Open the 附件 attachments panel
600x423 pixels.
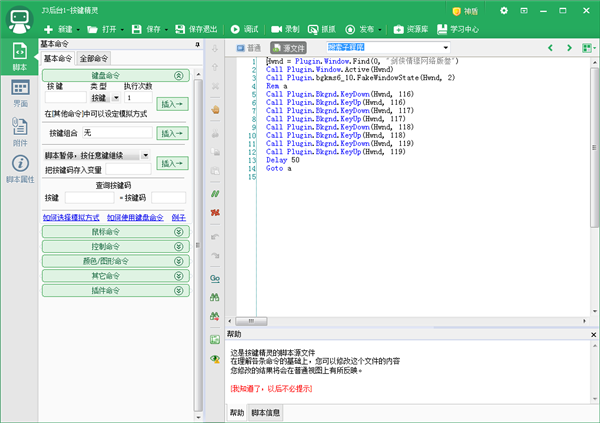20,129
